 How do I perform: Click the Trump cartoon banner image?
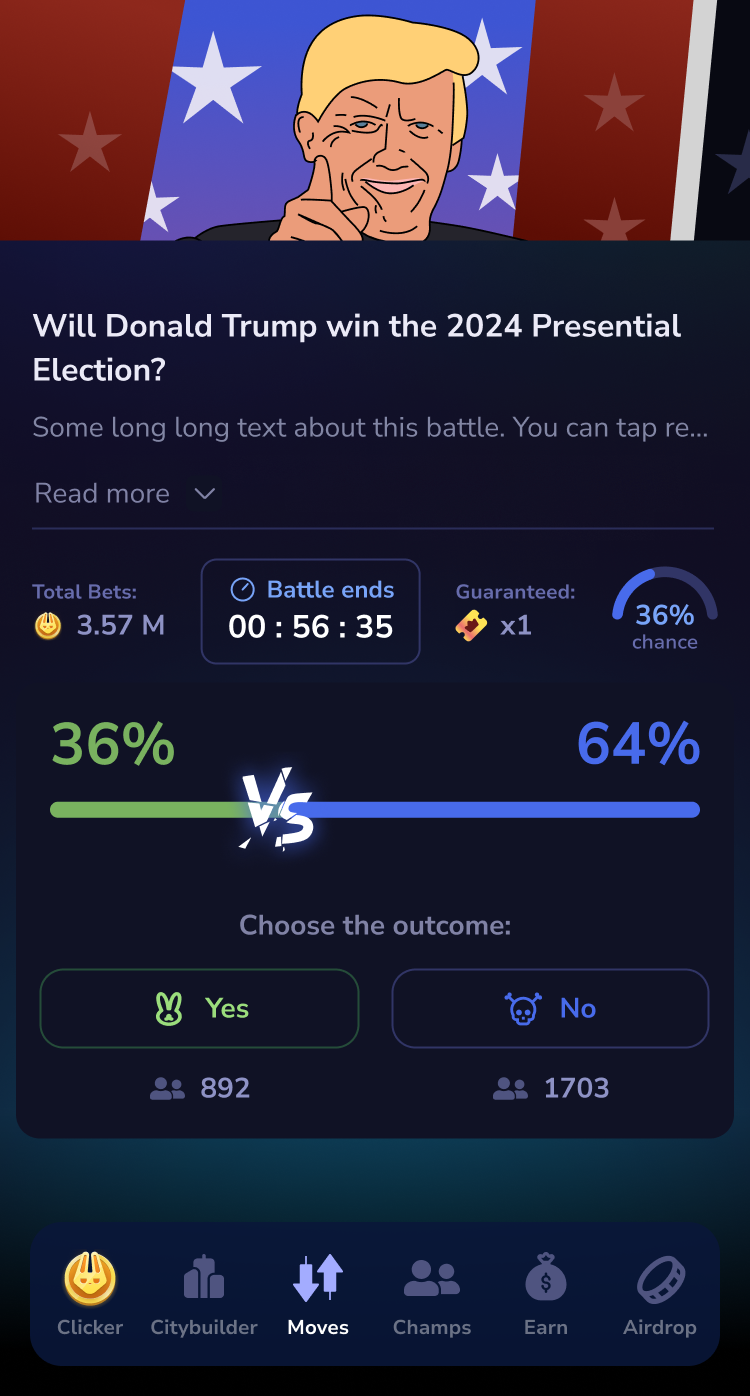[375, 120]
